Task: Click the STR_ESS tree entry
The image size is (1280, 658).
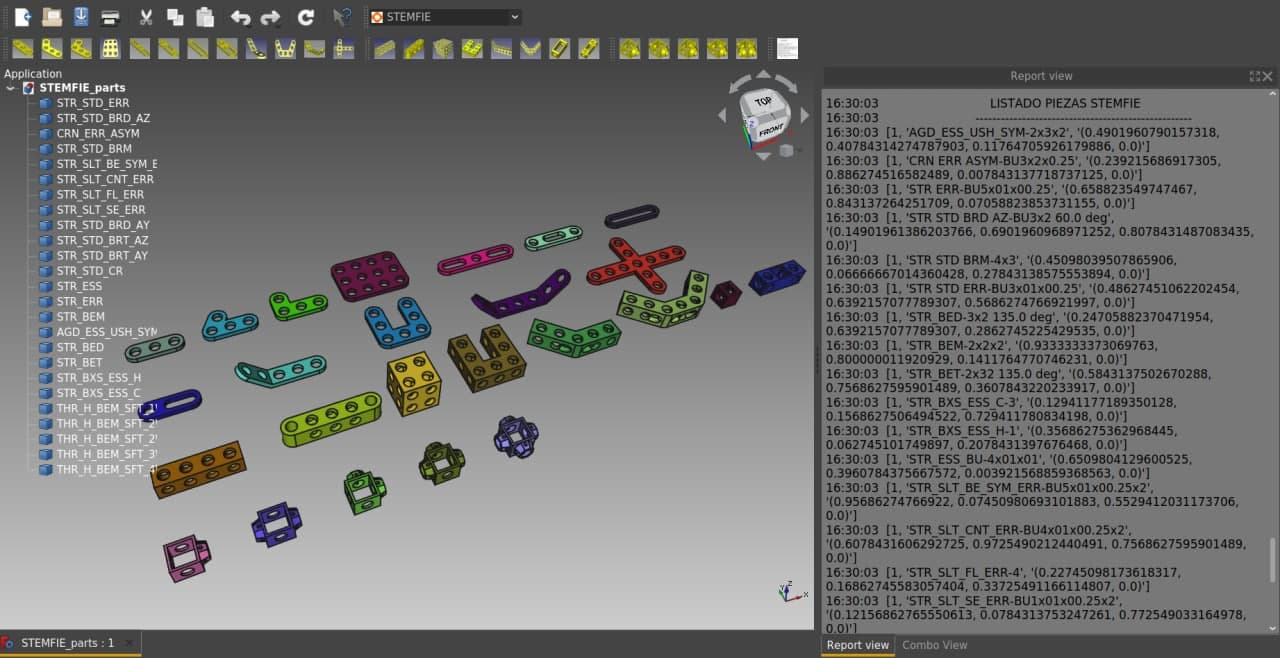Action: [79, 286]
